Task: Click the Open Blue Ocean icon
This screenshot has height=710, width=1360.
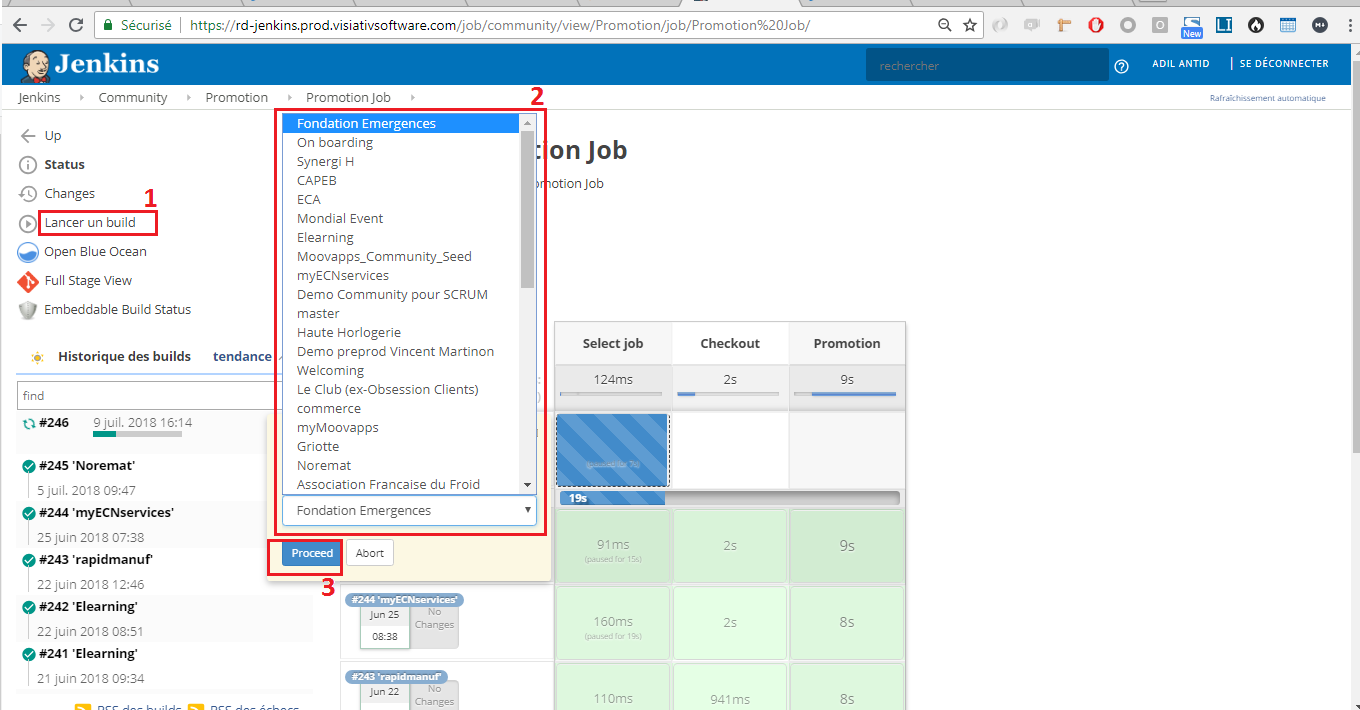Action: tap(28, 252)
